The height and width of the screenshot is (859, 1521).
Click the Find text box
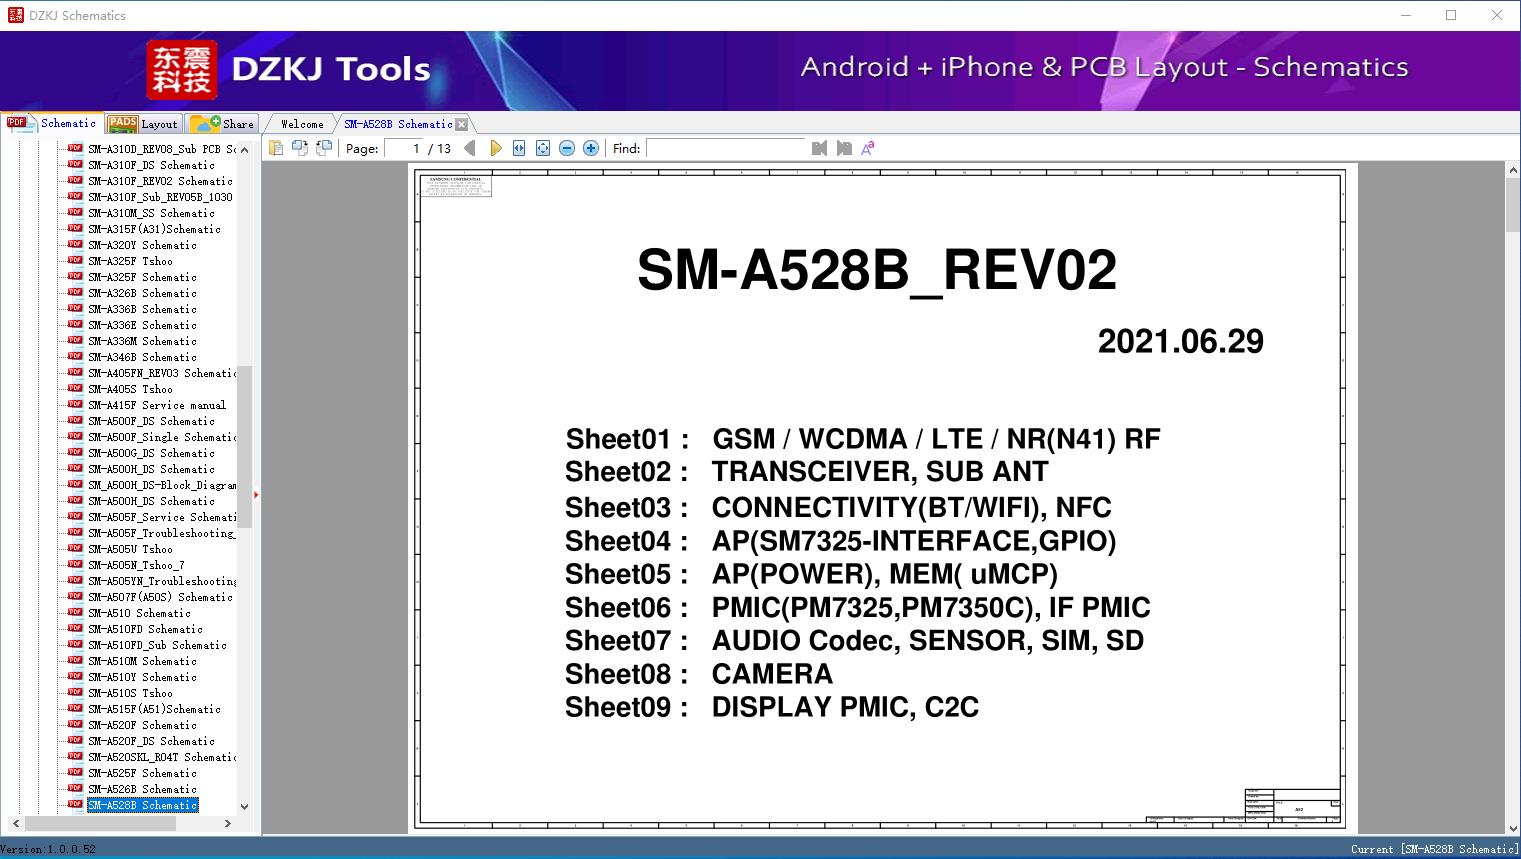click(726, 148)
